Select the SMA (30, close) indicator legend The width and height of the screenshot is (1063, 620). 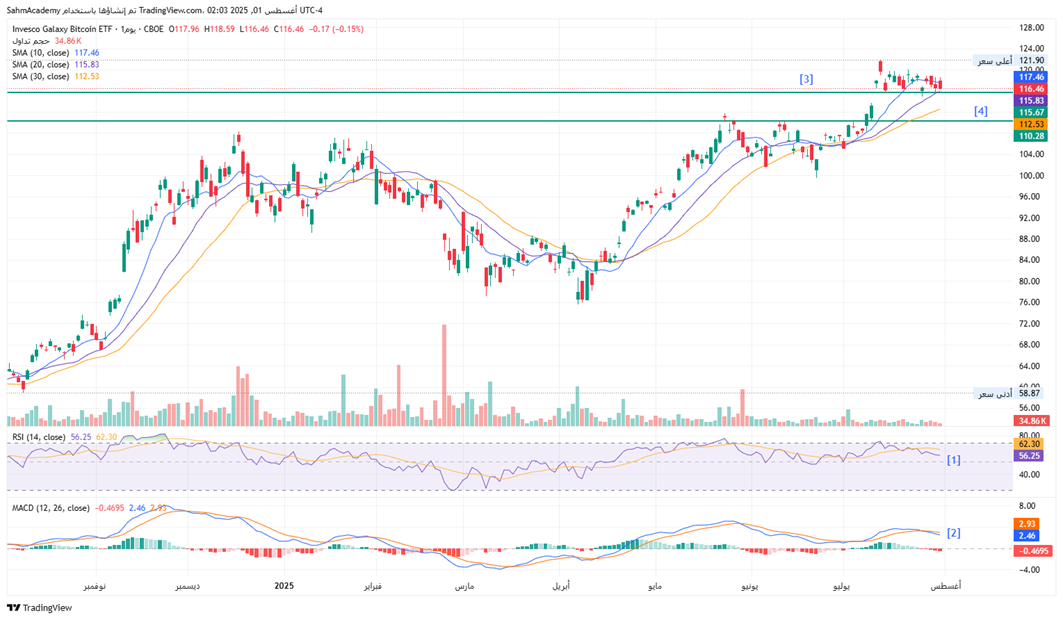point(41,77)
